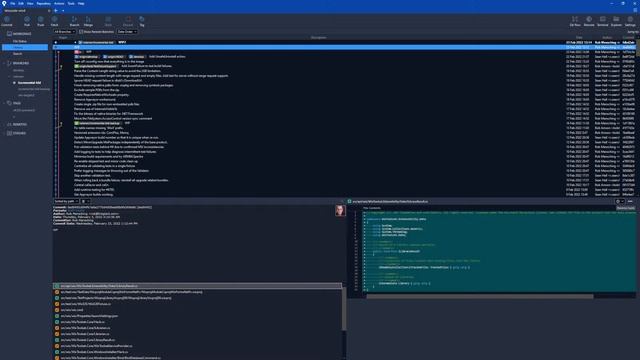Viewport: 640px width, 360px height.
Task: Click the Stash toolbar icon
Action: click(108, 21)
